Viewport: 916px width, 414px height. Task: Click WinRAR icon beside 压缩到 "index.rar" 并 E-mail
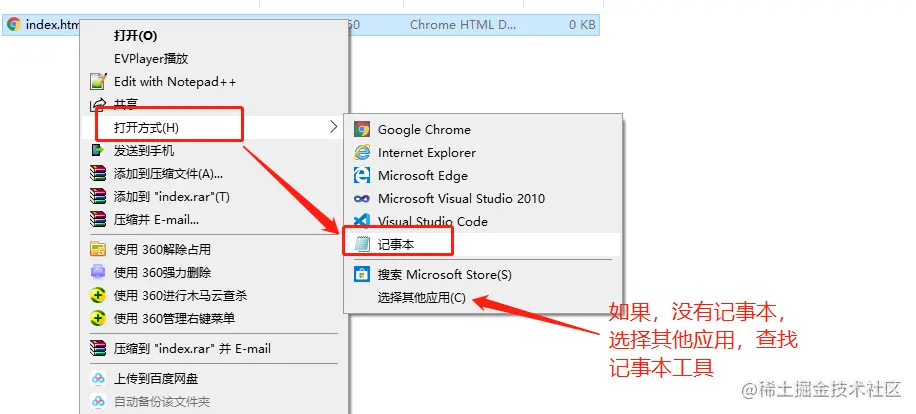click(x=98, y=349)
